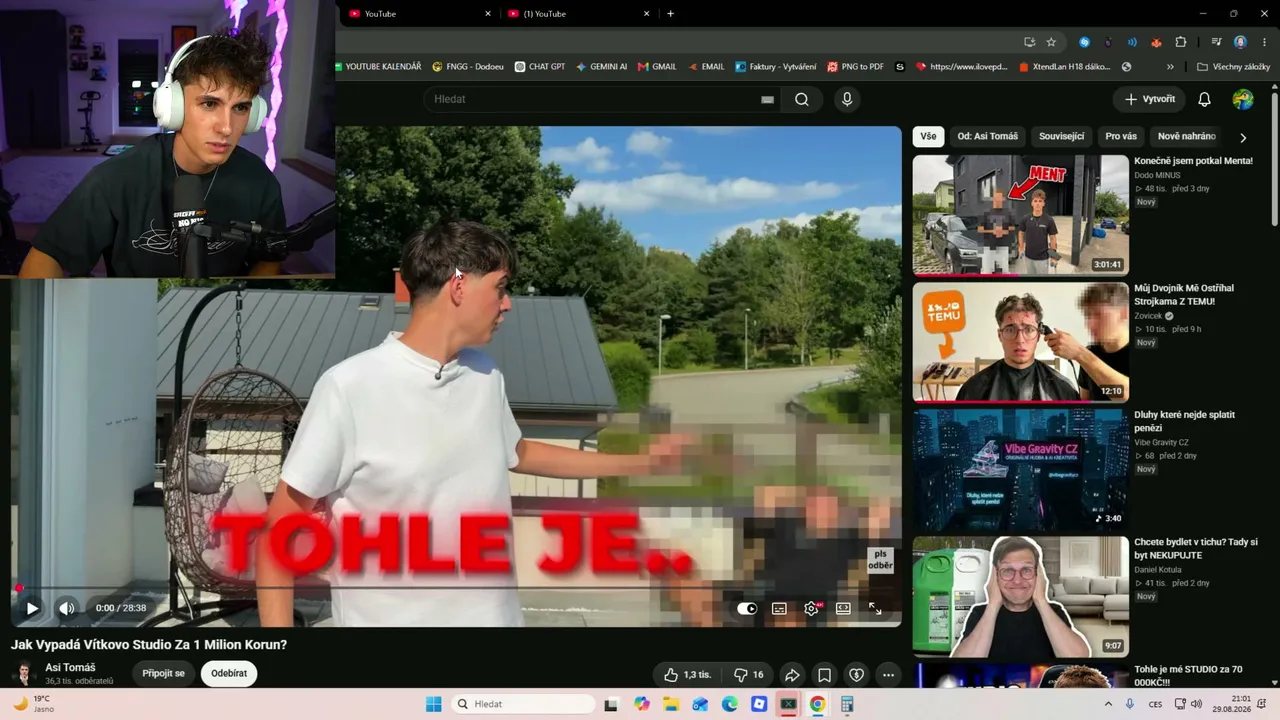Open the Vibe Gravity CZ channel link
This screenshot has height=720, width=1280.
(1161, 443)
